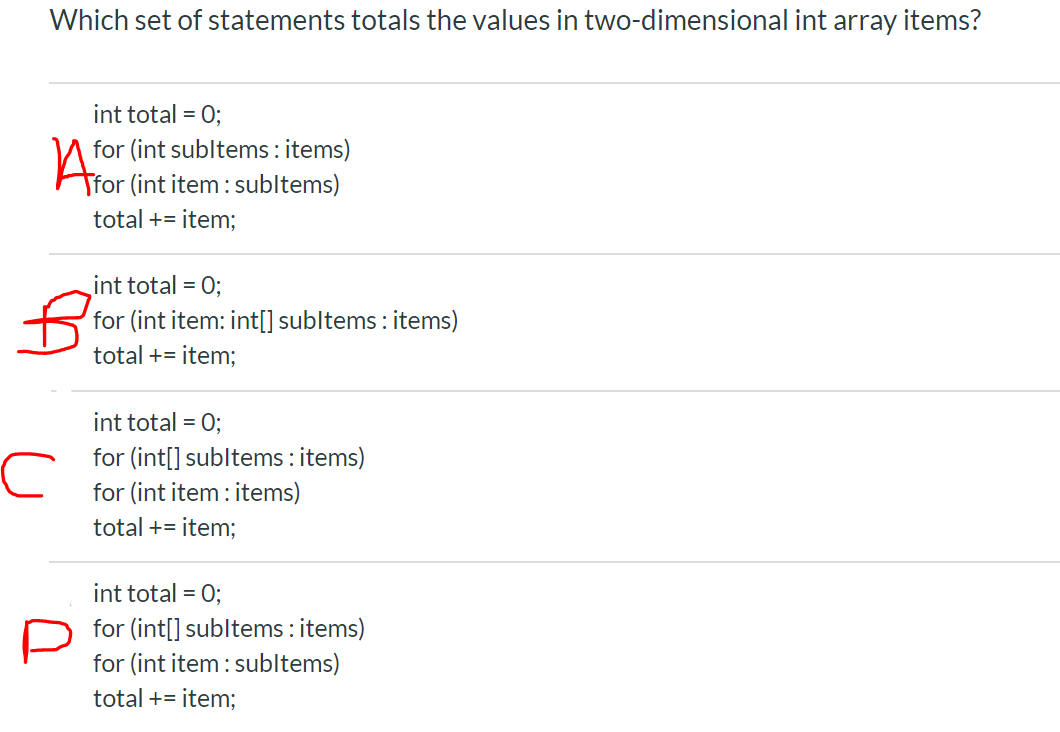1060x732 pixels.
Task: Click "total += item;" in option B
Action: 164,356
